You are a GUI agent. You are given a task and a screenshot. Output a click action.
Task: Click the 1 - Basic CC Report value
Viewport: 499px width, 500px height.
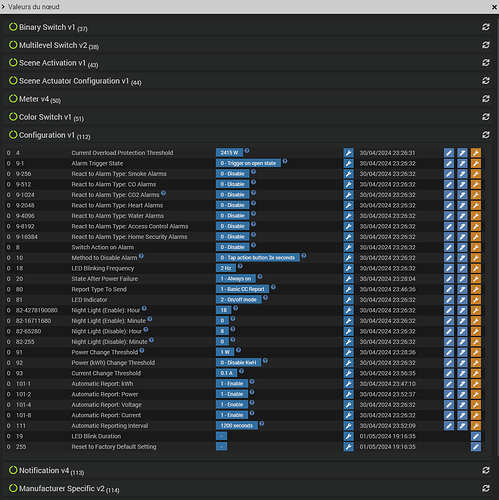click(242, 289)
